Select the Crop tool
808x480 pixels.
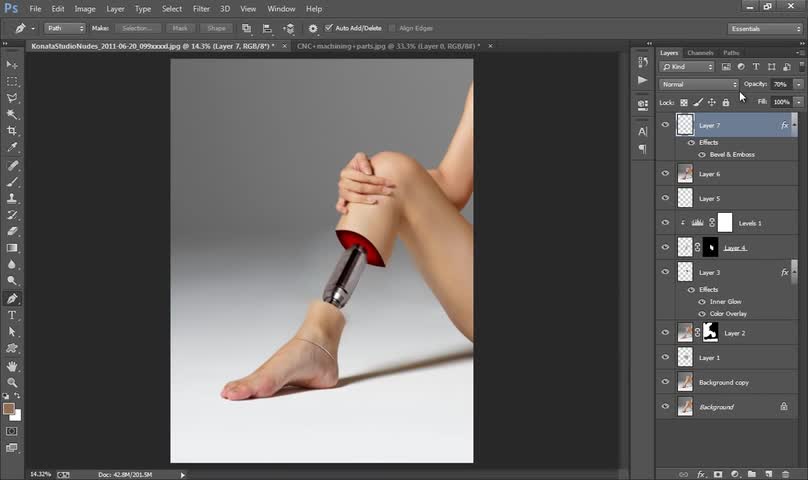coord(12,131)
